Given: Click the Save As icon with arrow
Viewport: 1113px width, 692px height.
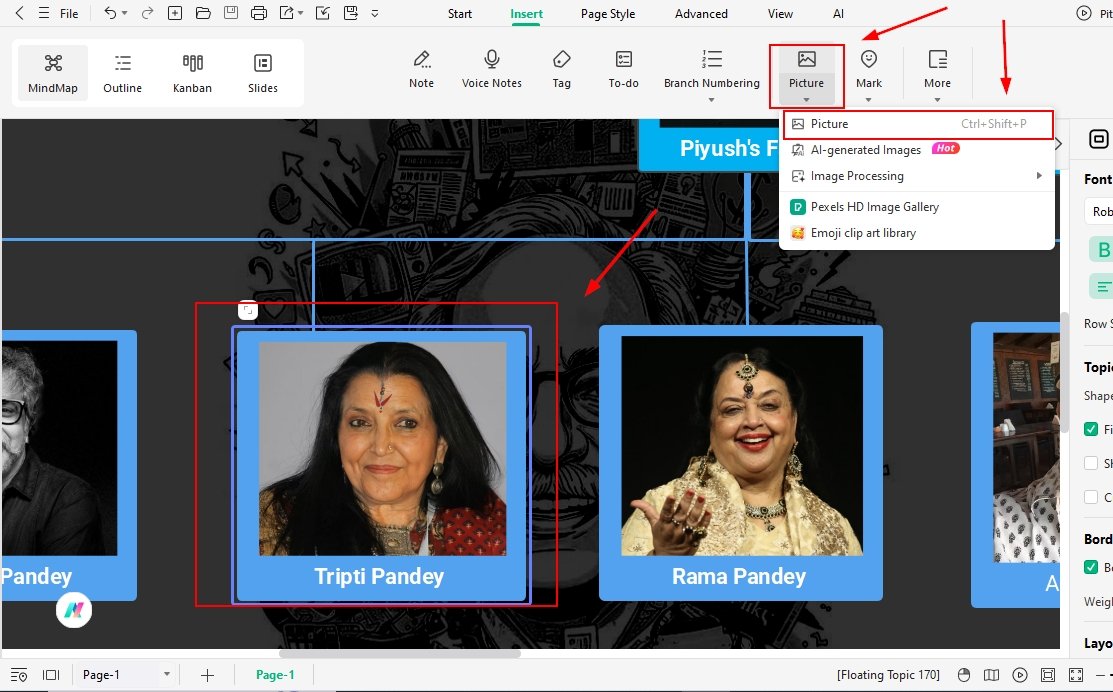Looking at the screenshot, I should pyautogui.click(x=351, y=13).
